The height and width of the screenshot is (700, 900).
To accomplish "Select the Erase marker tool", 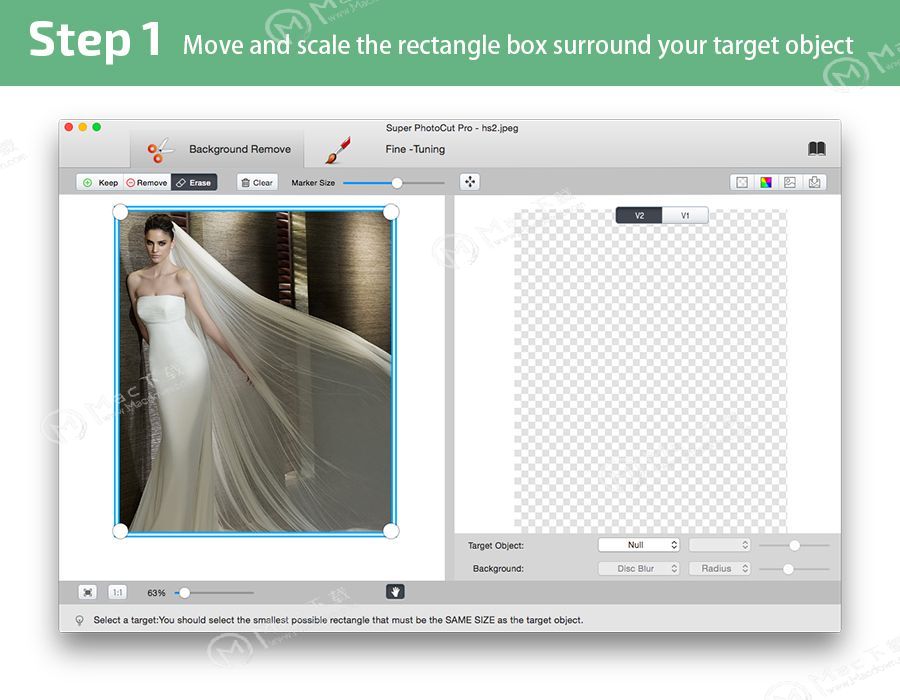I will coord(194,182).
